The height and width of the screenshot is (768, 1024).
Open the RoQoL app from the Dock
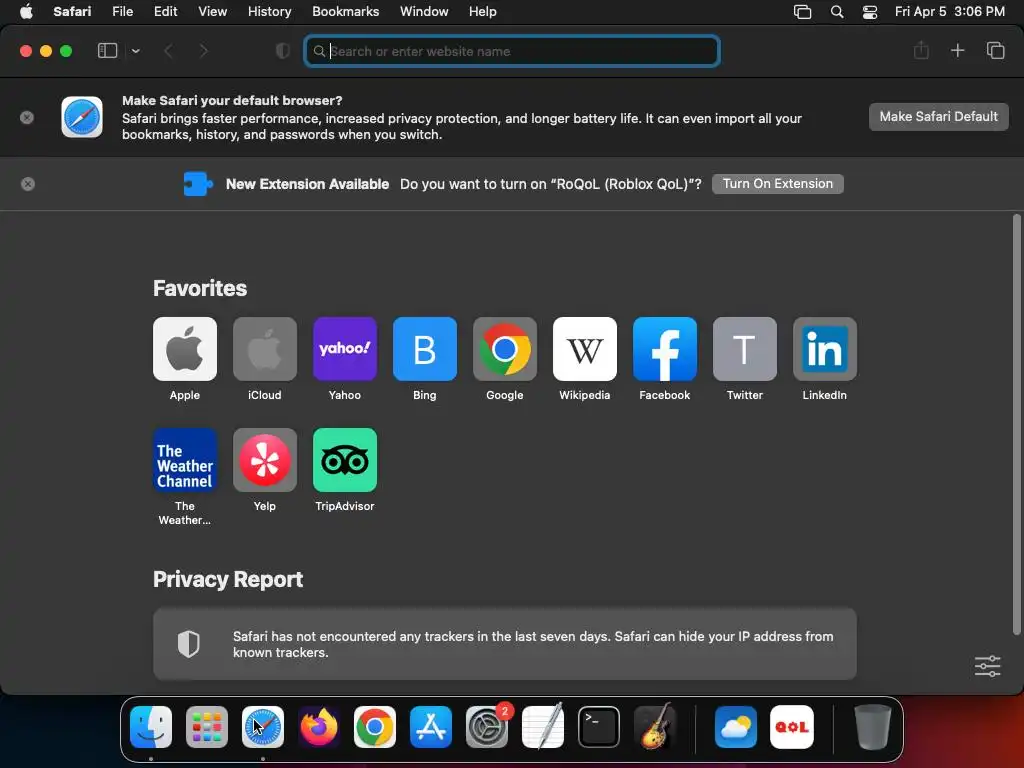click(792, 727)
